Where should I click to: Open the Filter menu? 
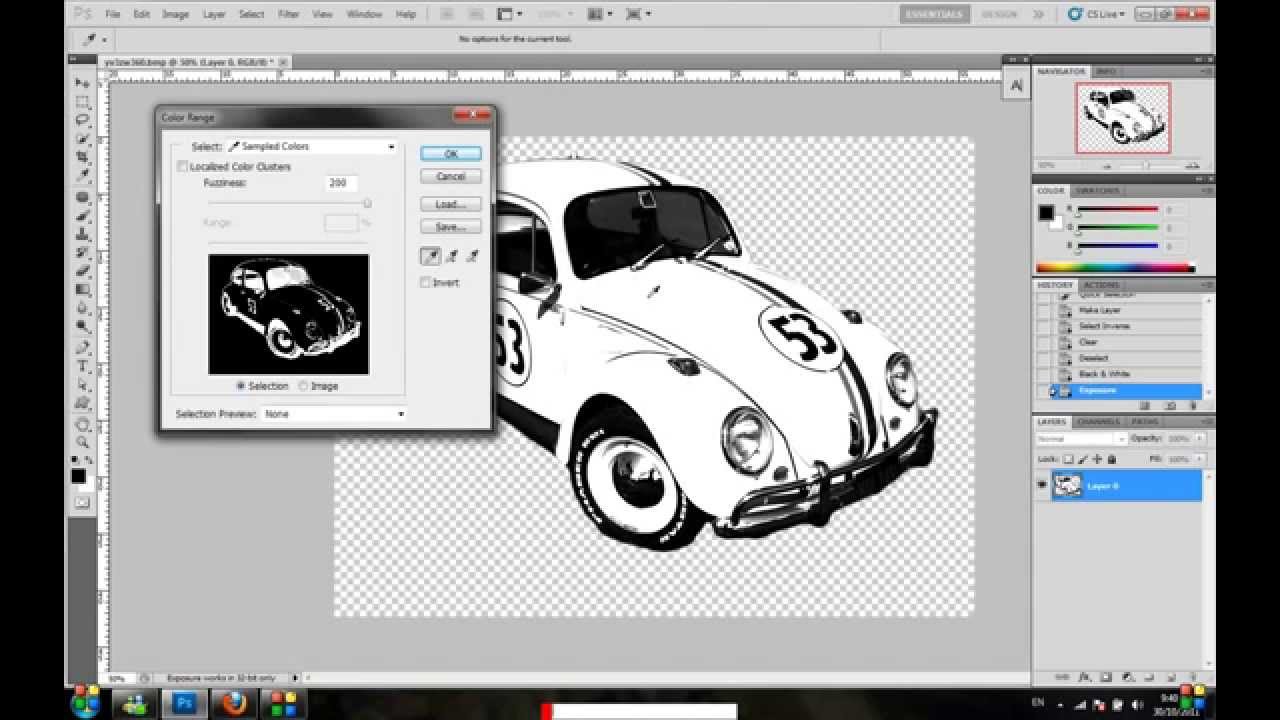click(x=289, y=15)
